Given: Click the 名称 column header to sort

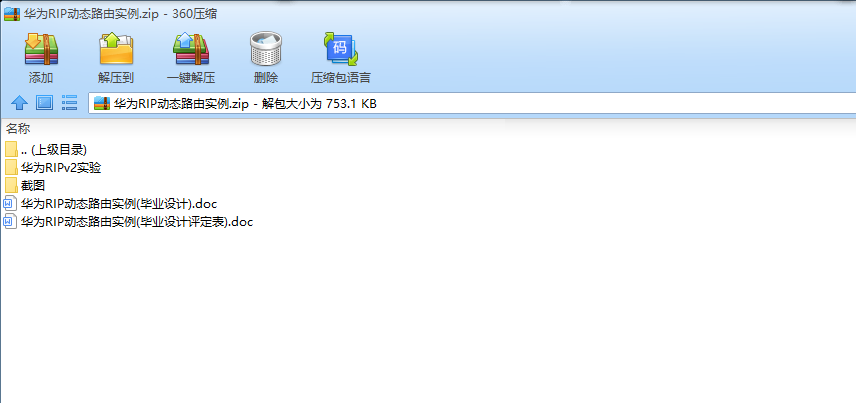Looking at the screenshot, I should point(18,129).
